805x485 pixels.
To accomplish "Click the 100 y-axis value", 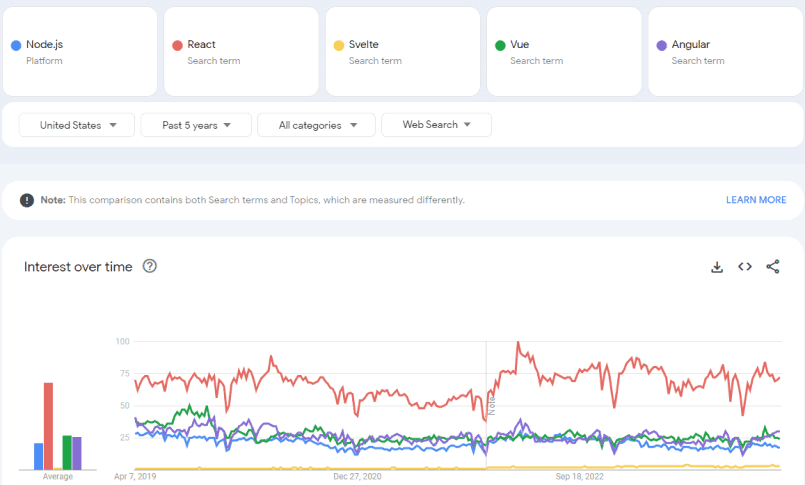I will [123, 341].
